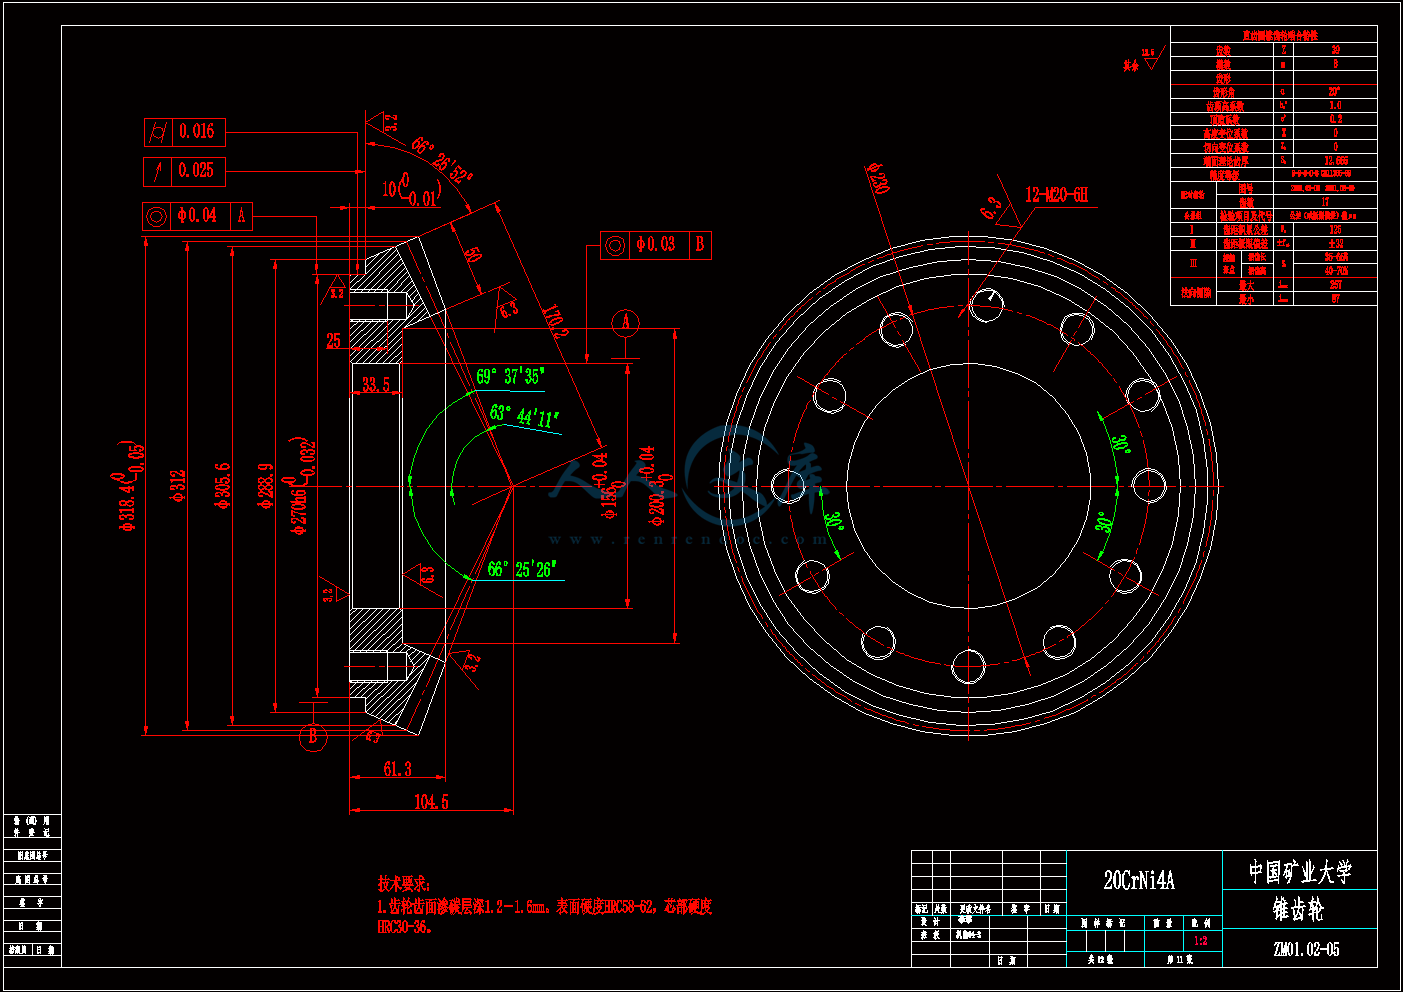Select the 技术要求 heading text
The height and width of the screenshot is (992, 1403).
[403, 884]
